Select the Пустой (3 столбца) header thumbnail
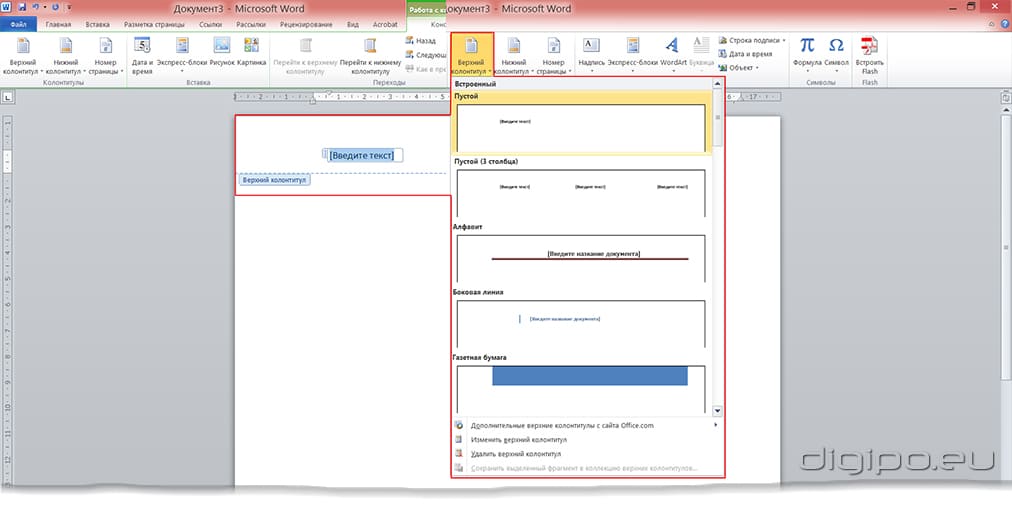Viewport: 1012px width, 509px height. click(x=580, y=192)
